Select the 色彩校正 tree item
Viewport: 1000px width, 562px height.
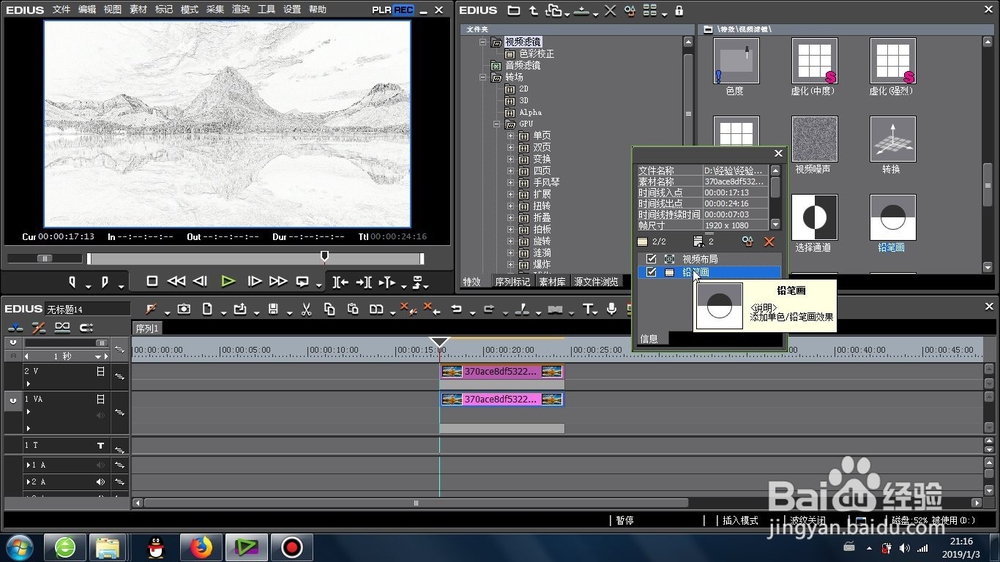point(536,54)
